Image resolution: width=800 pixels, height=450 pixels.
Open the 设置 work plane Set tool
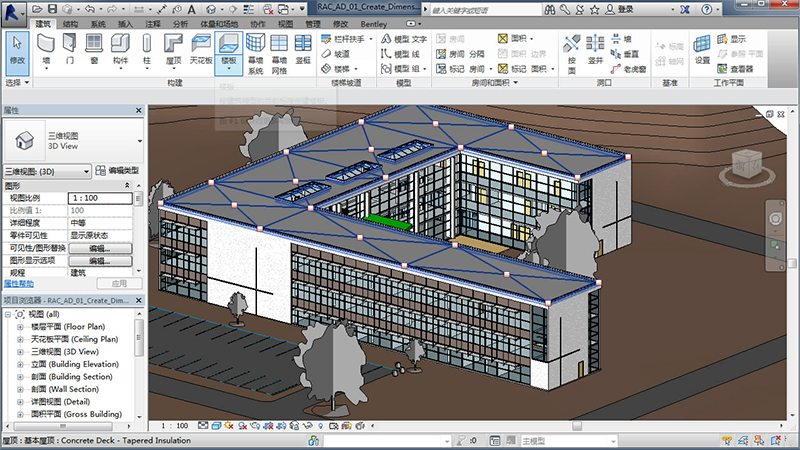coord(702,49)
